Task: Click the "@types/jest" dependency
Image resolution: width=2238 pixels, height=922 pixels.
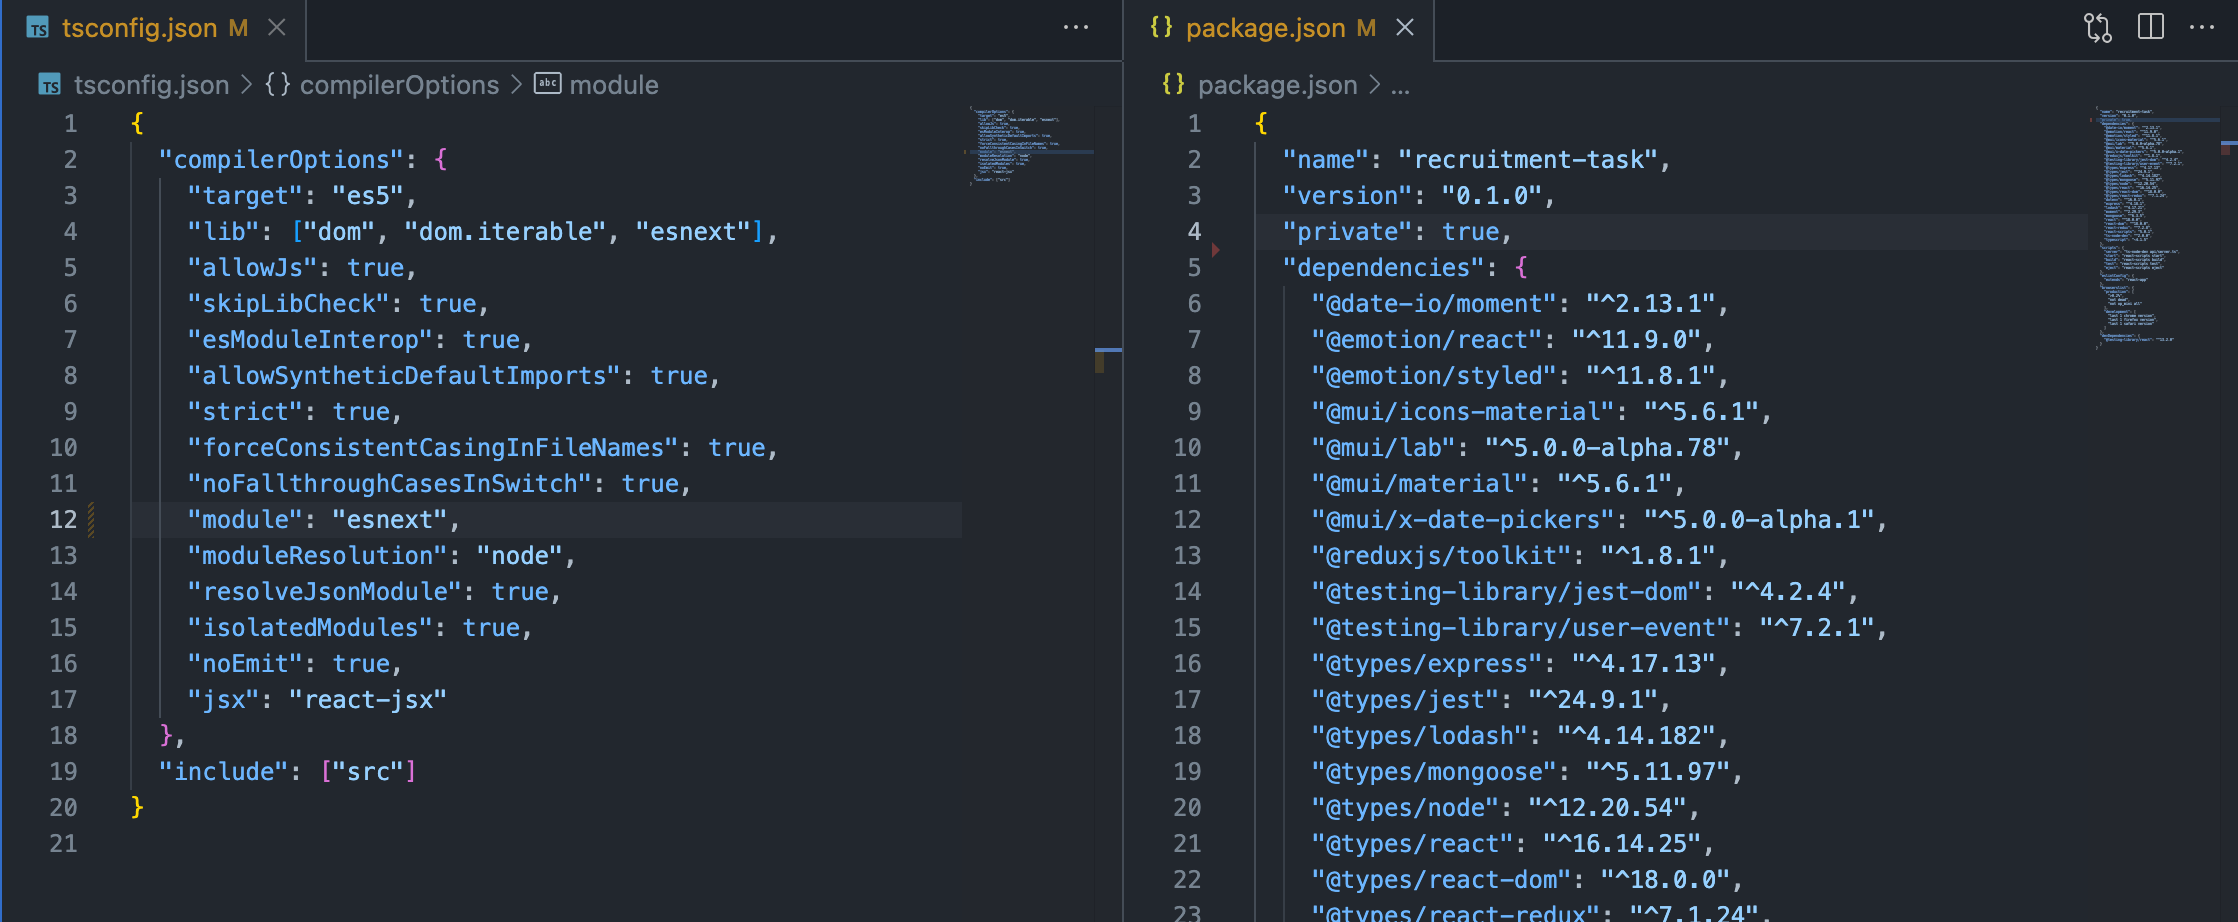Action: [1405, 700]
